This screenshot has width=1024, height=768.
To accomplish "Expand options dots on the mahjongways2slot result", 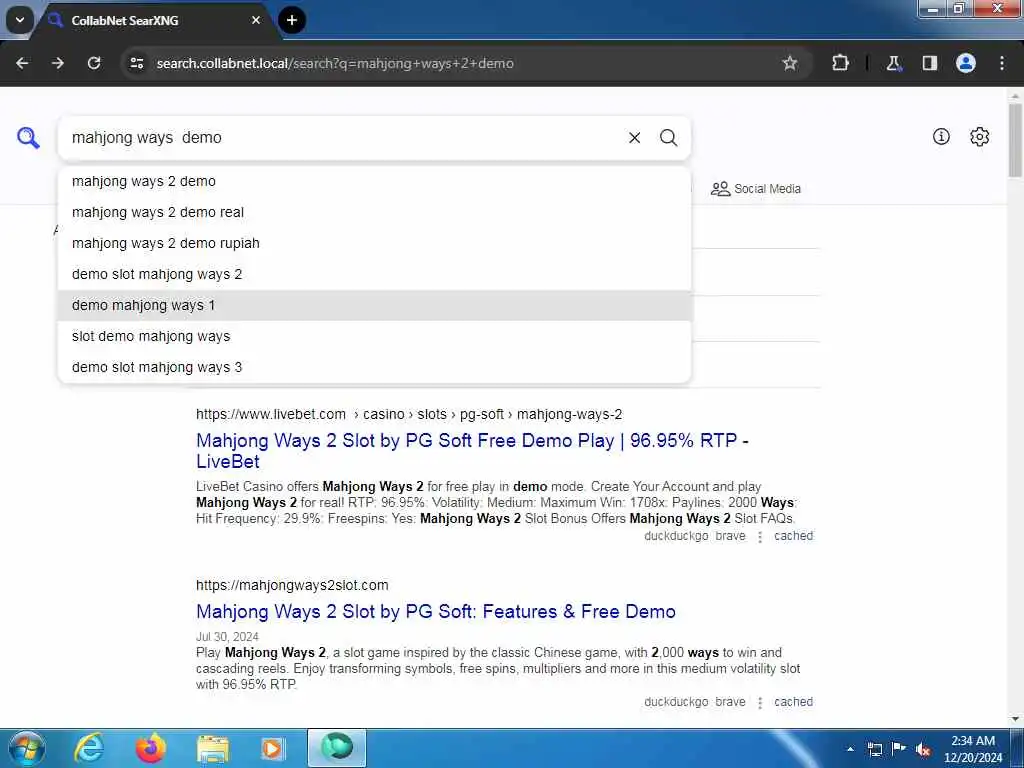I will pyautogui.click(x=760, y=703).
